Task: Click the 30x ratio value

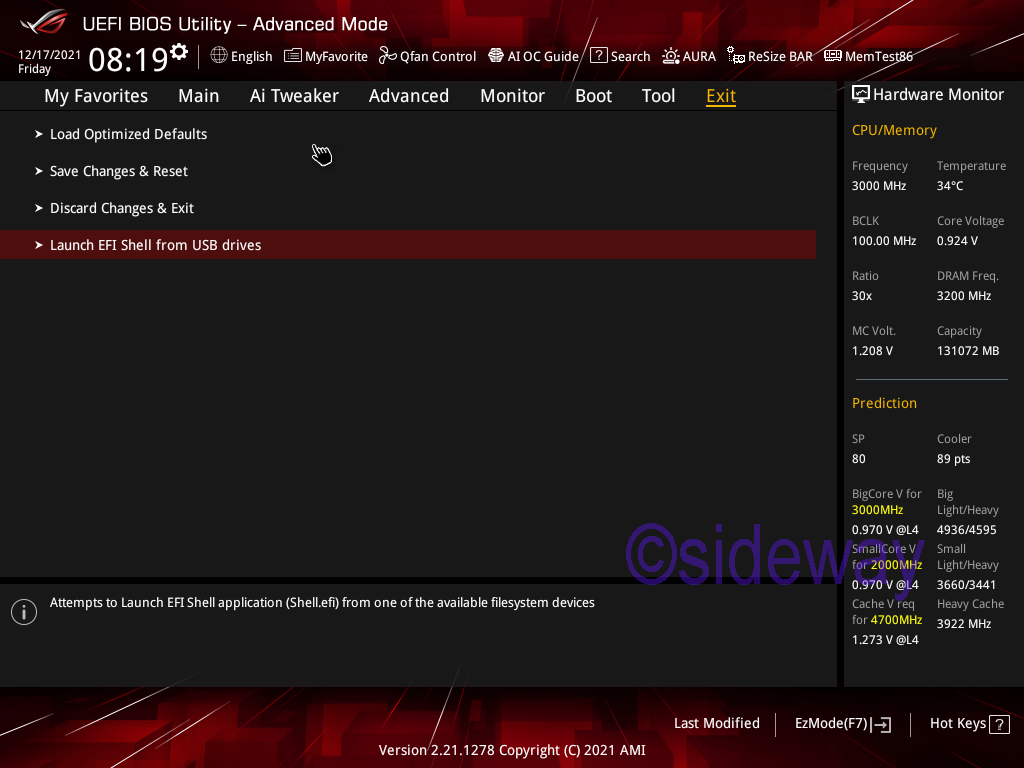Action: [862, 296]
